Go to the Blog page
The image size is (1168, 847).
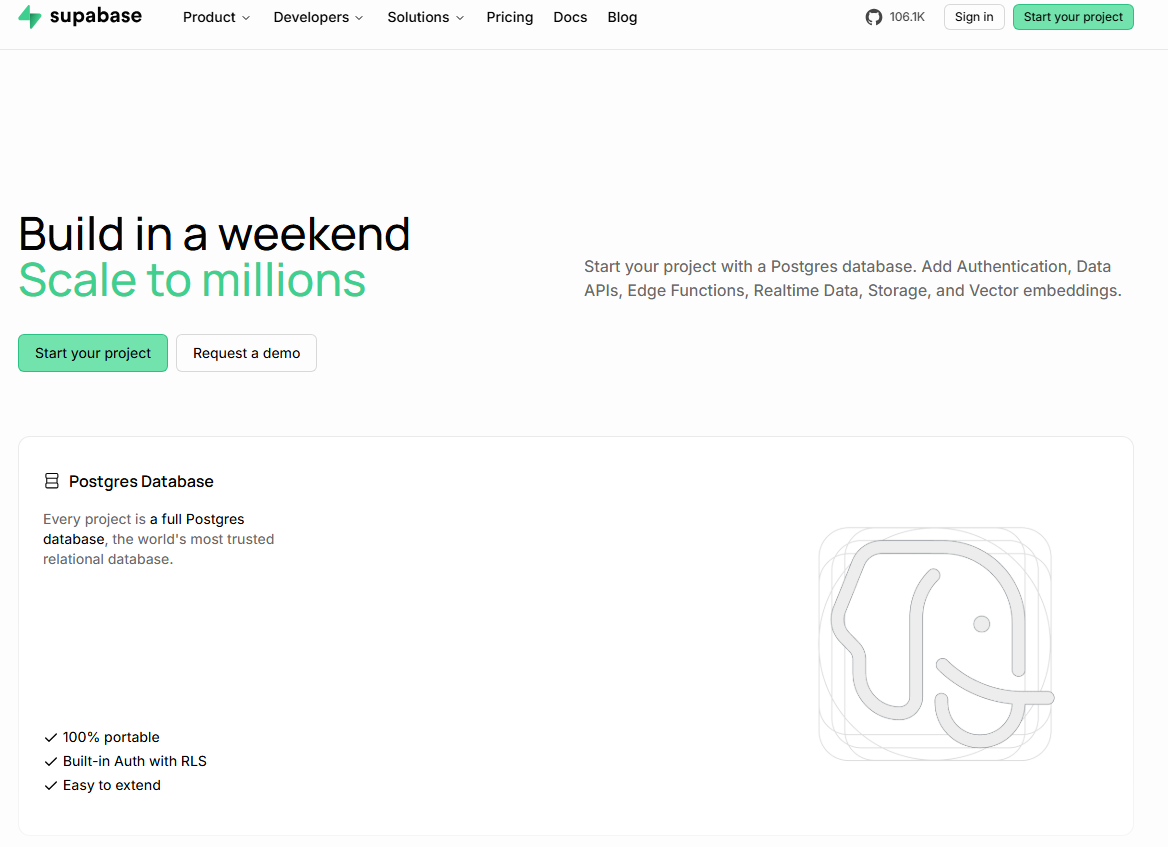(x=622, y=17)
